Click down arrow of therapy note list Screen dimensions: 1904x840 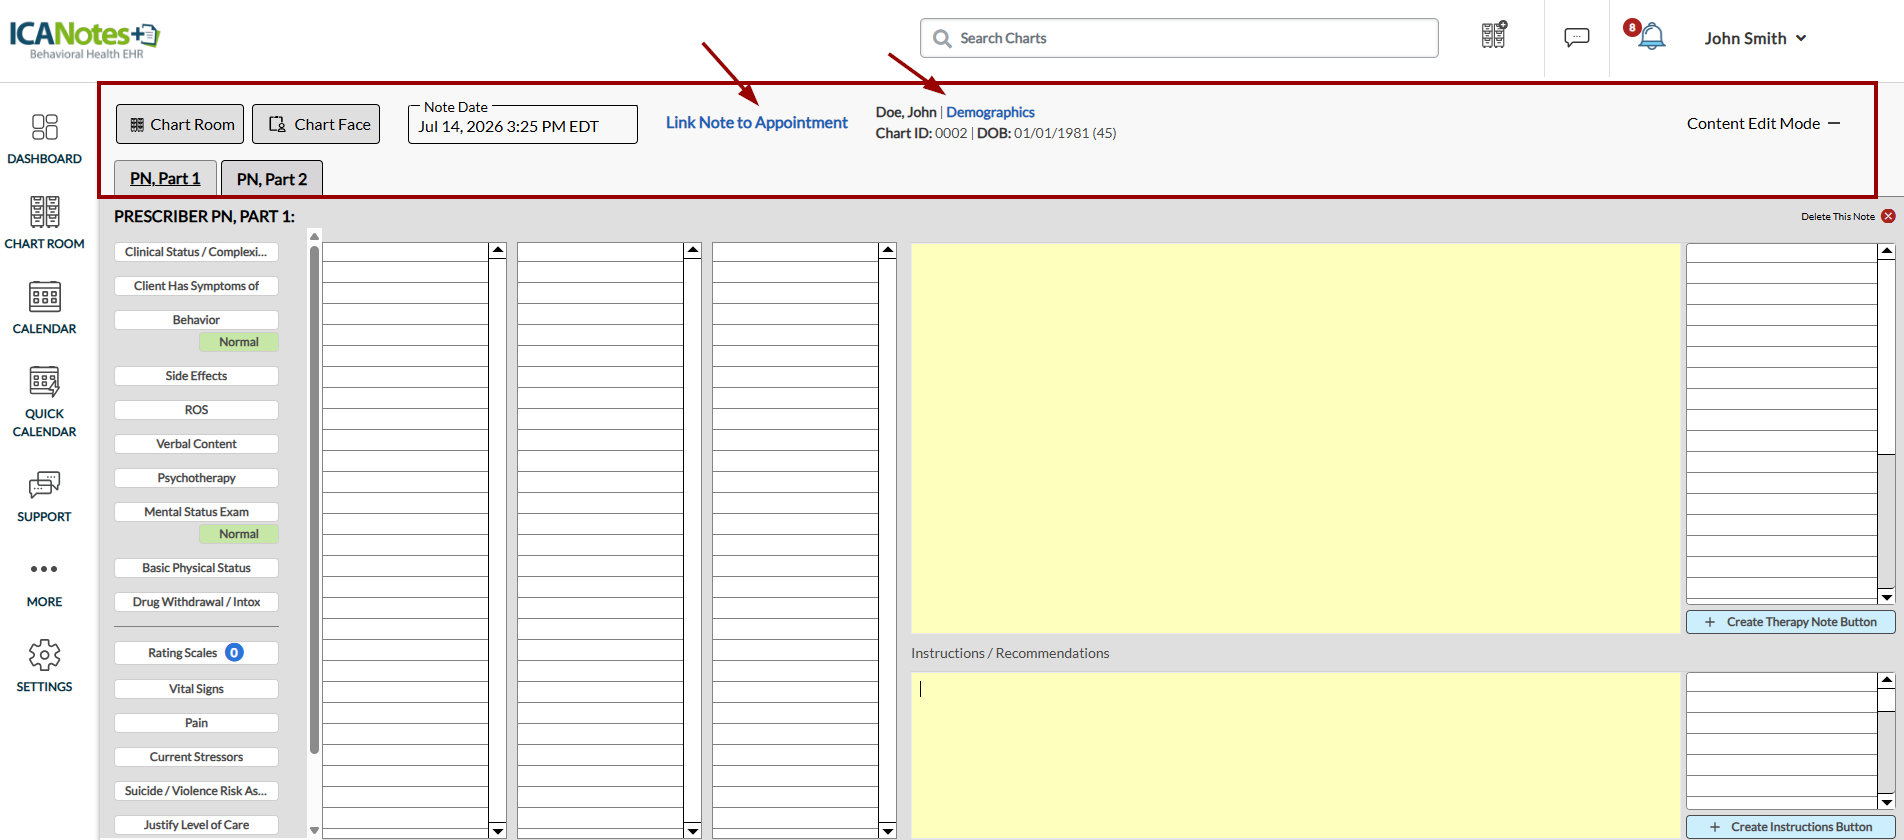pos(1887,597)
